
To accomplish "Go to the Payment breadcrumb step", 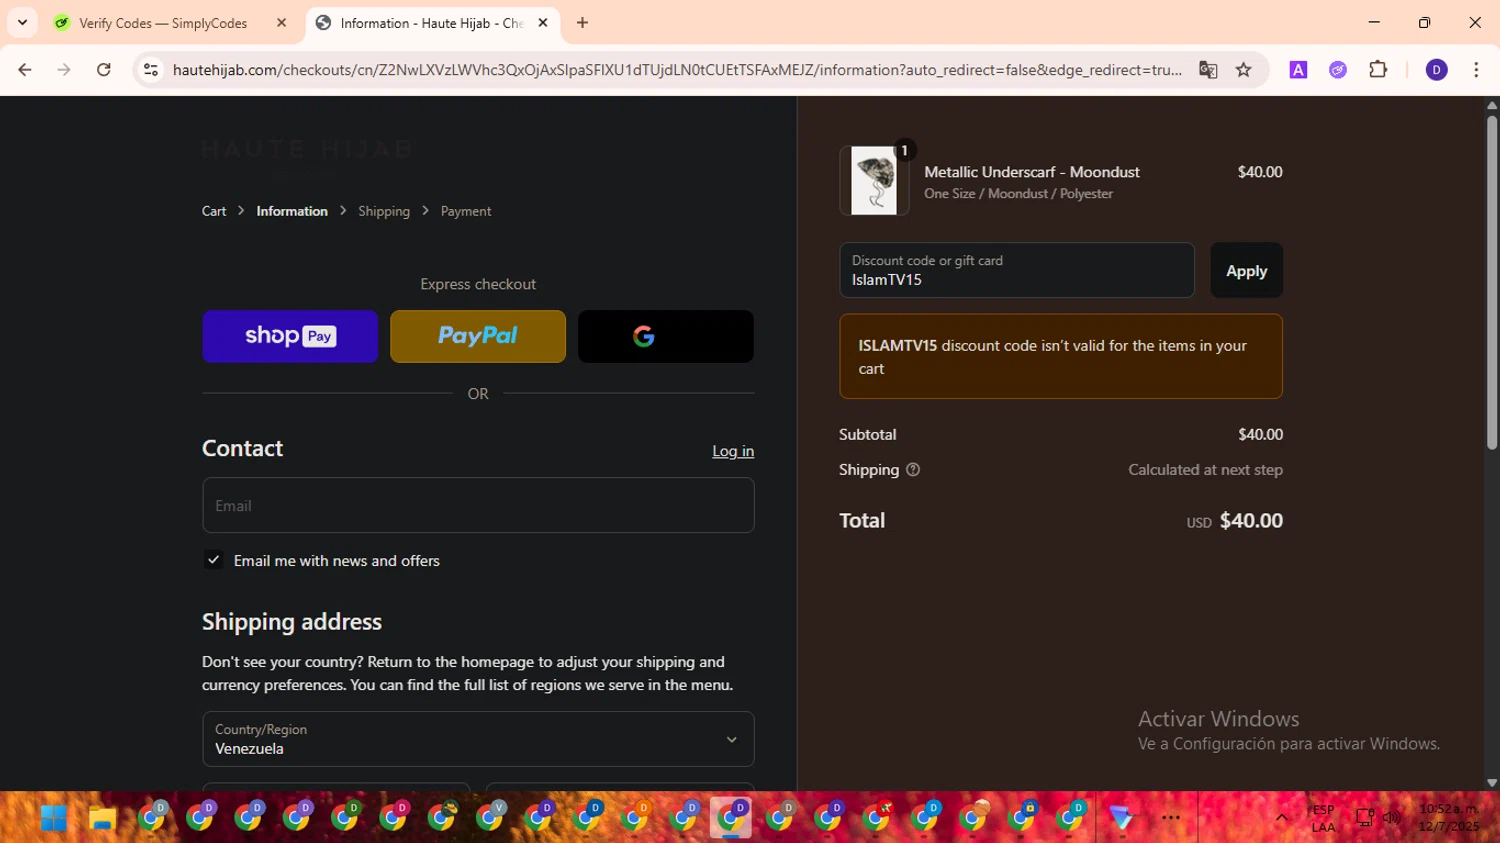I will 466,211.
